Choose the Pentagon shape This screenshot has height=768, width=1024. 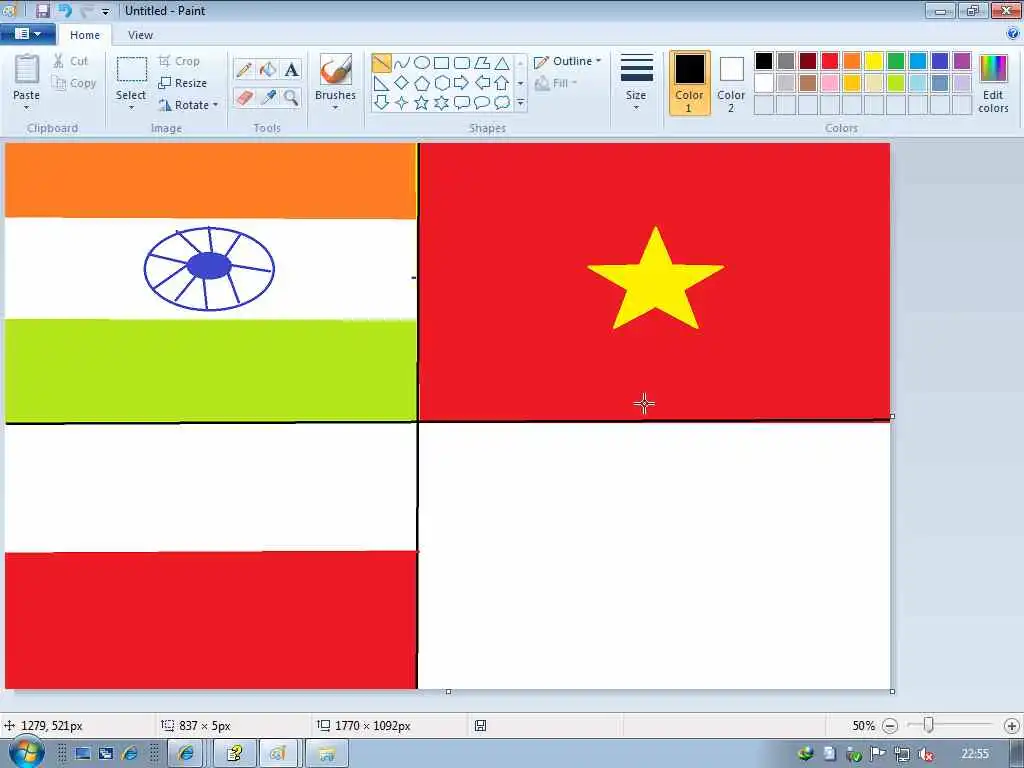[422, 83]
